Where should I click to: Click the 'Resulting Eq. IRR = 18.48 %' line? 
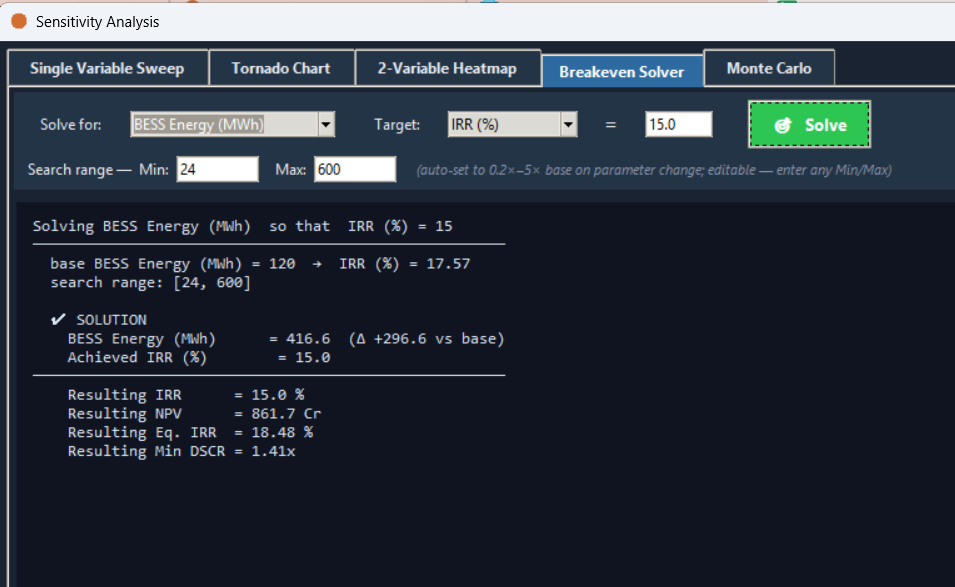coord(190,432)
